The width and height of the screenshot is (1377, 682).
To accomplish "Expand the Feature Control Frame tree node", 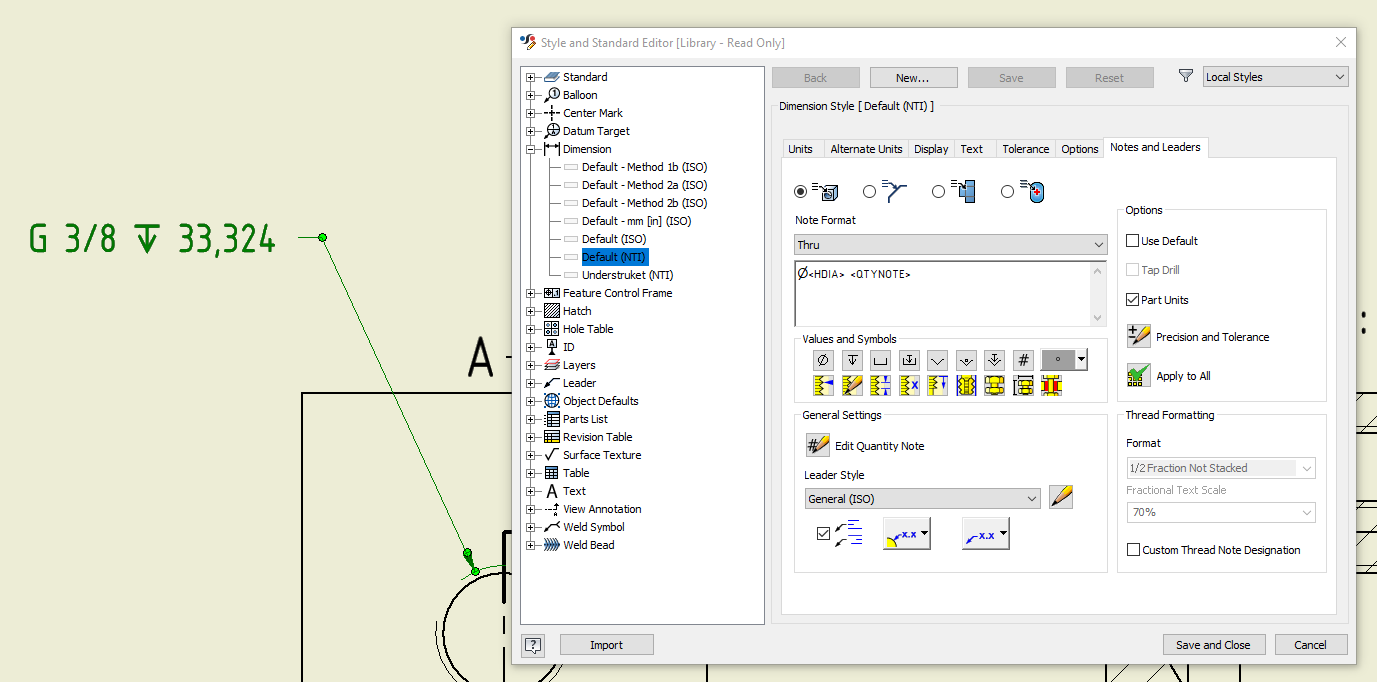I will coord(530,293).
